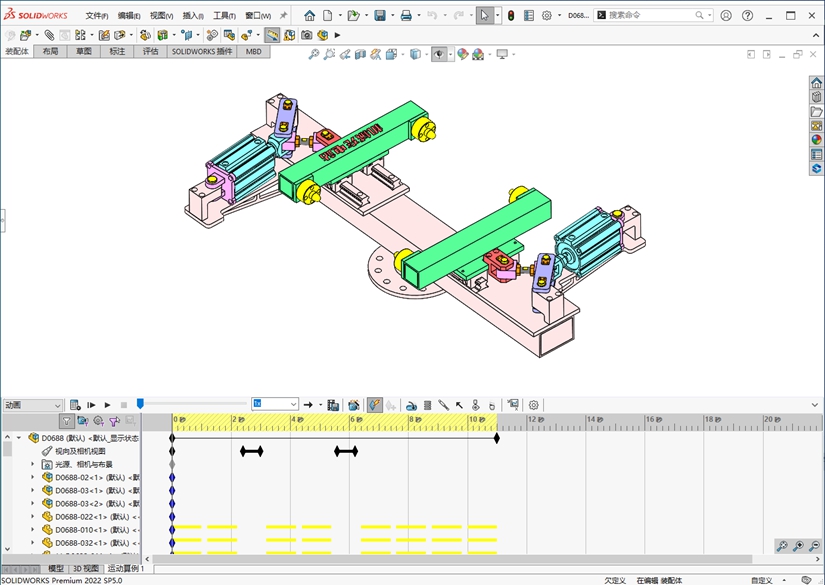Expand D0688-010<1> component in motion tree
The height and width of the screenshot is (585, 825).
(33, 530)
